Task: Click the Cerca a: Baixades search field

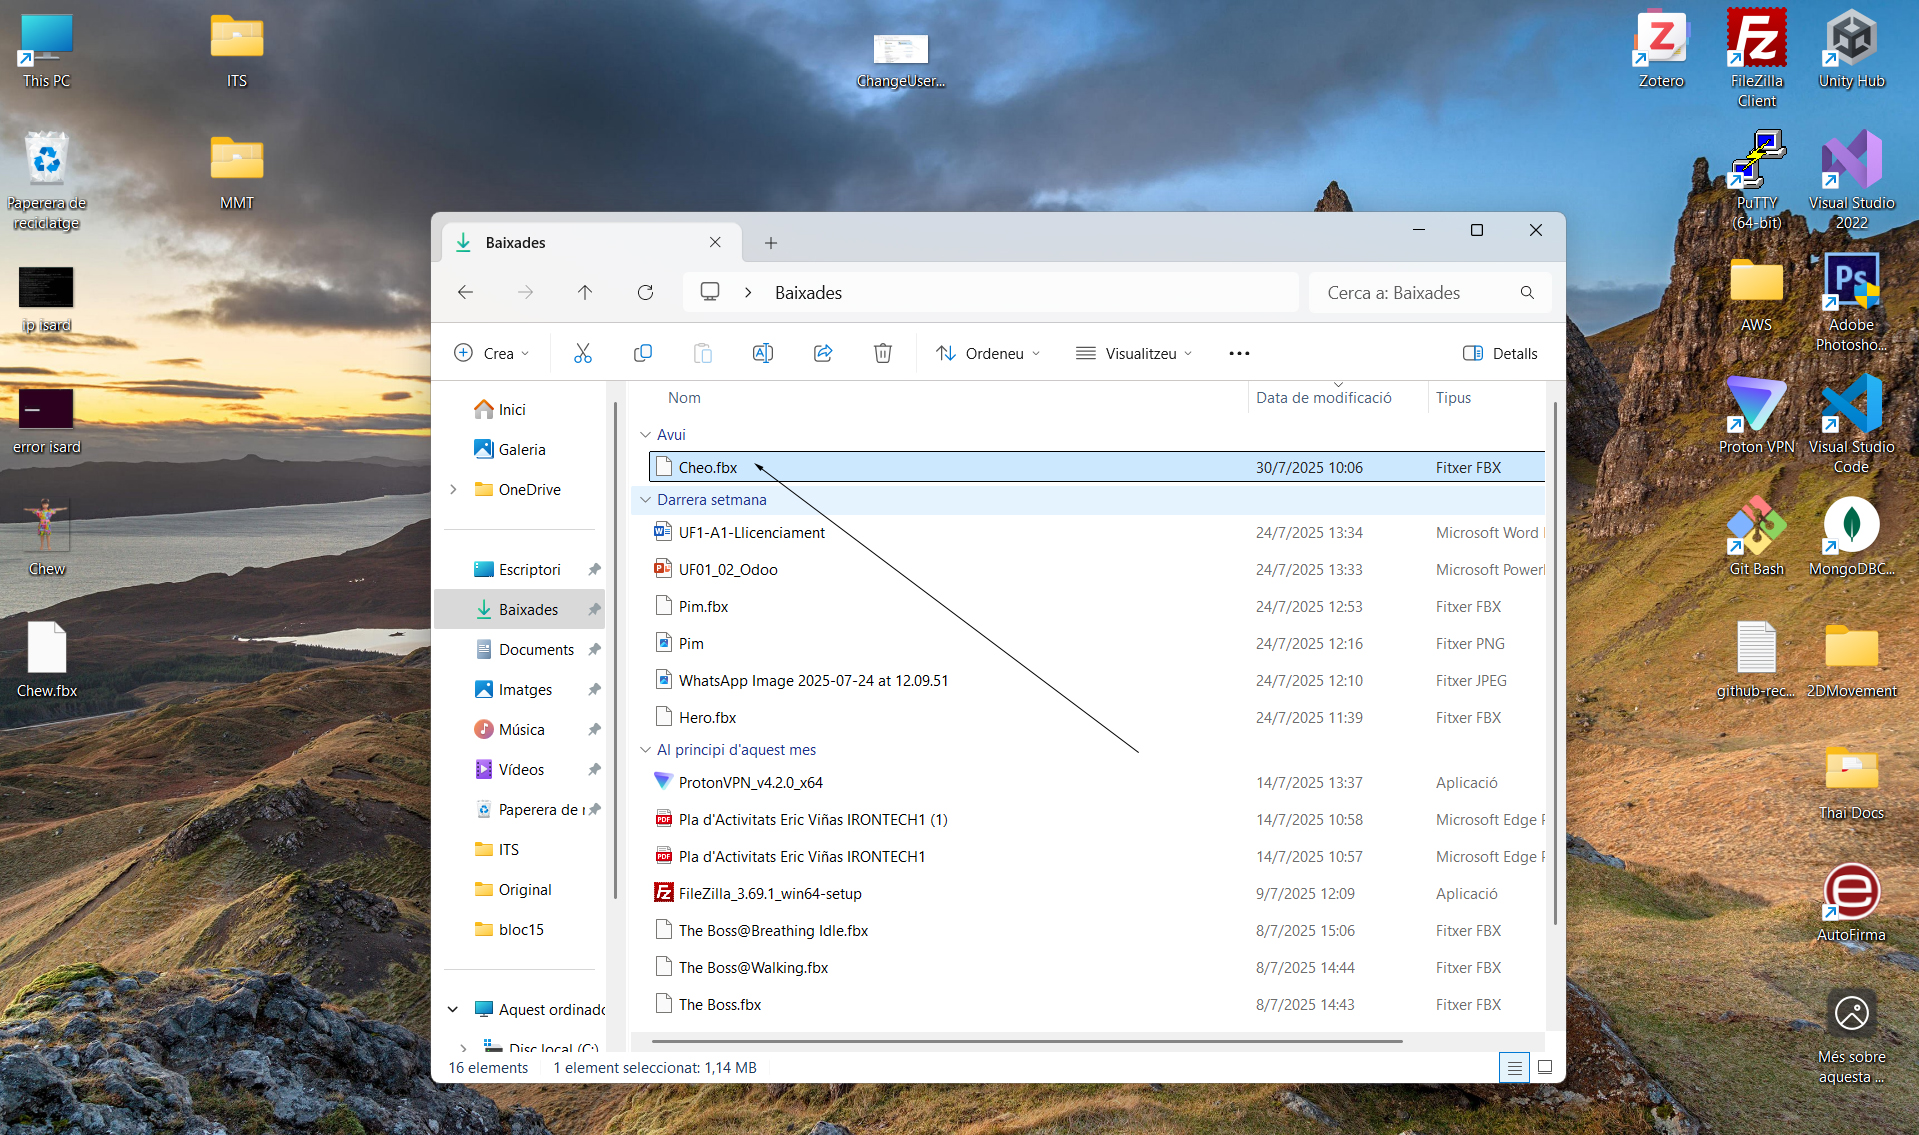Action: [1415, 292]
